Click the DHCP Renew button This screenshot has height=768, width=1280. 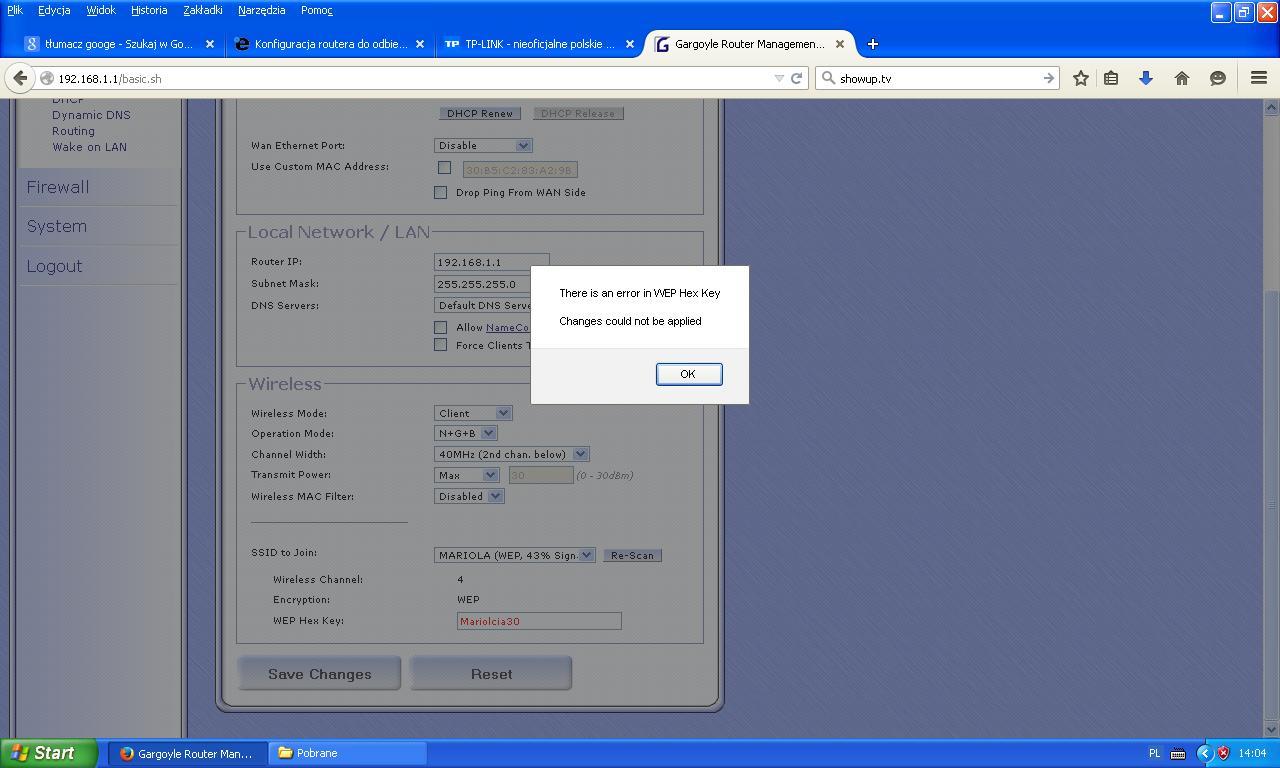[480, 113]
